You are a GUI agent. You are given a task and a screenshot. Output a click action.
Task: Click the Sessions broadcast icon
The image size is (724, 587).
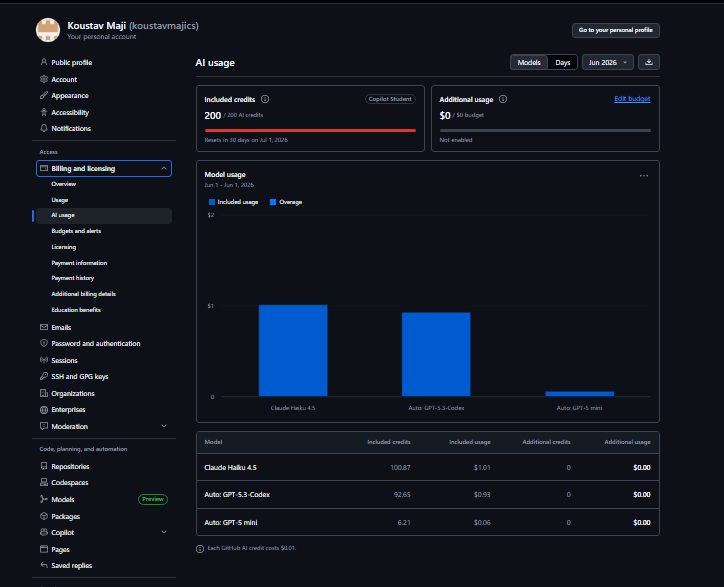[44, 360]
